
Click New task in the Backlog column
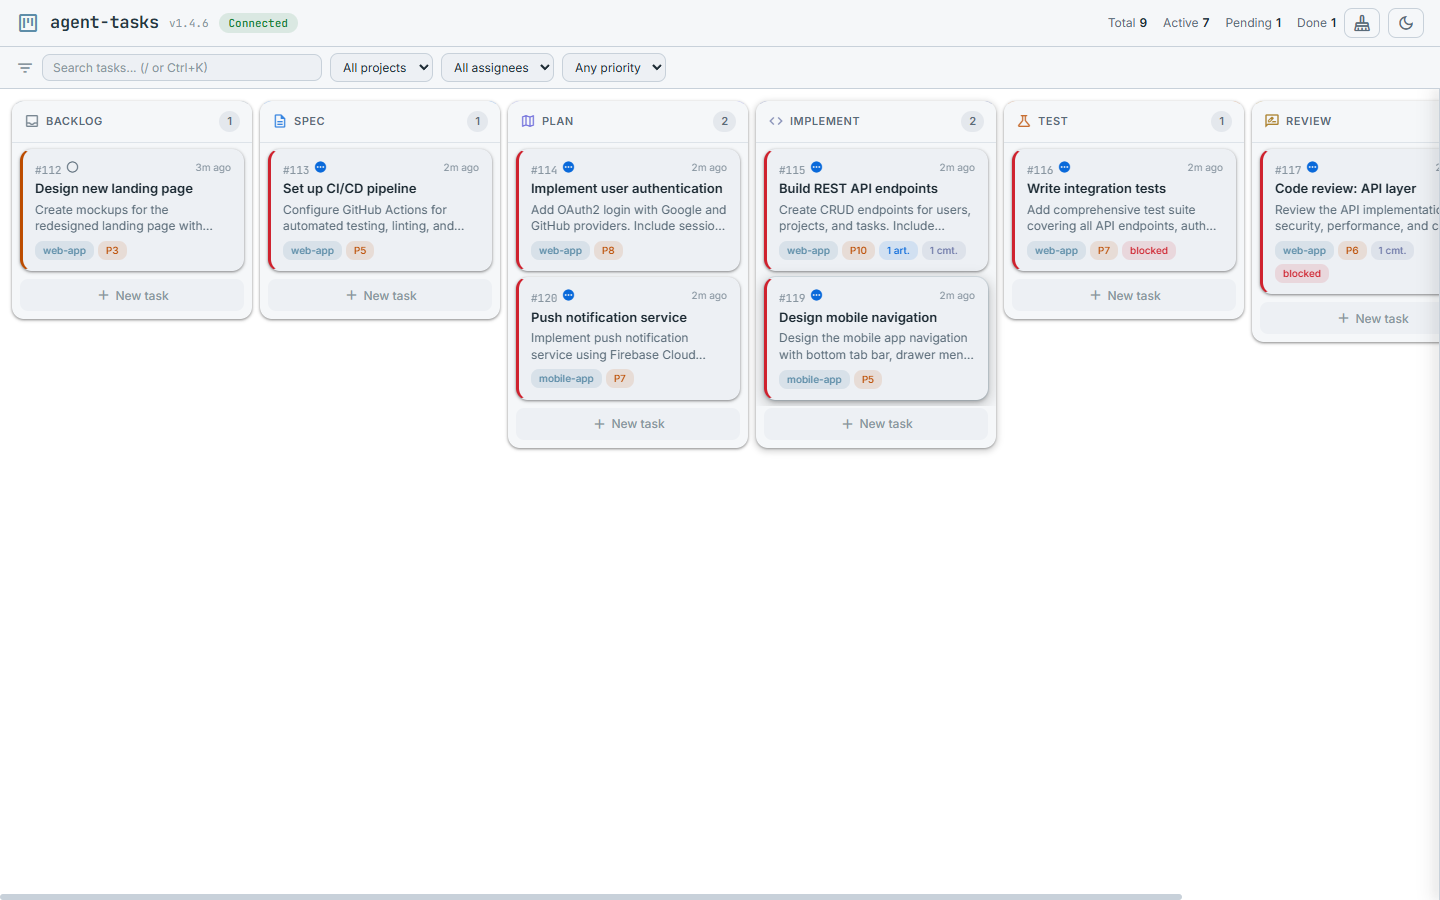(131, 295)
